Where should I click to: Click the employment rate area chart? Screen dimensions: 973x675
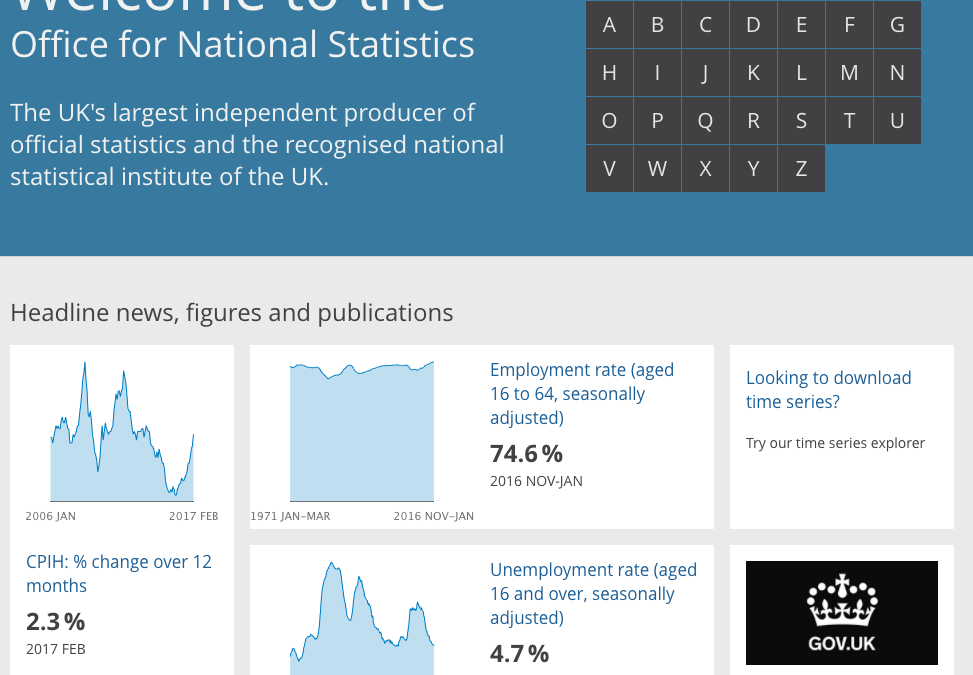tap(362, 432)
